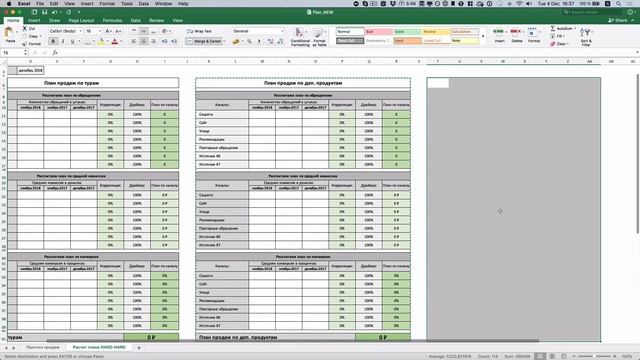
Task: Apply percent style number format
Action: pos(249,41)
